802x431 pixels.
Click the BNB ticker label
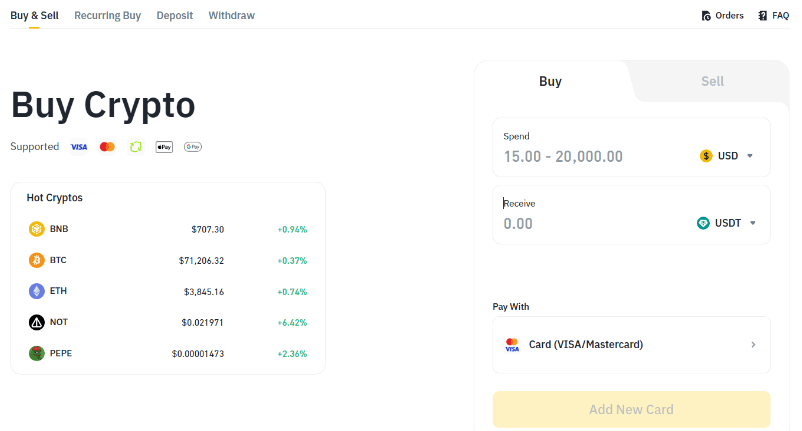coord(59,229)
